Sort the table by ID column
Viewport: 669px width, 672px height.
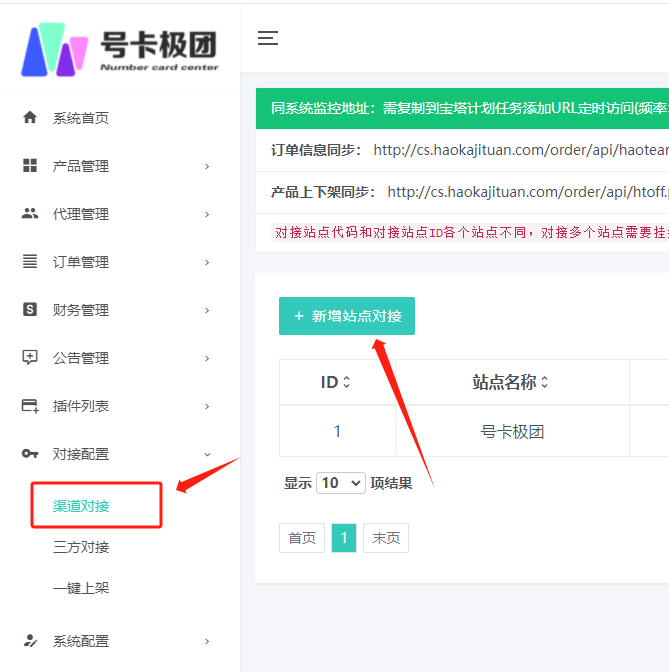click(336, 382)
